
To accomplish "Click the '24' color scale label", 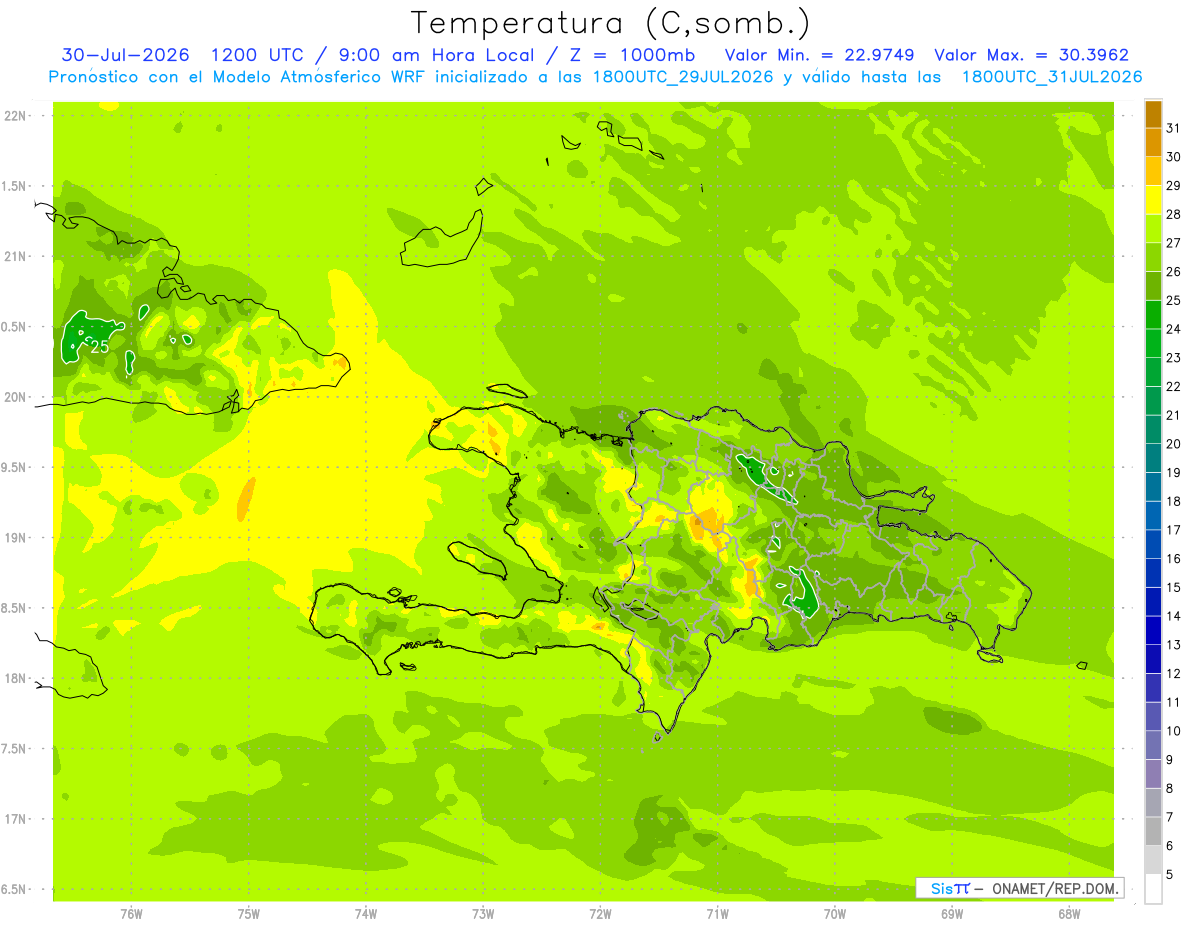I will tap(1174, 329).
